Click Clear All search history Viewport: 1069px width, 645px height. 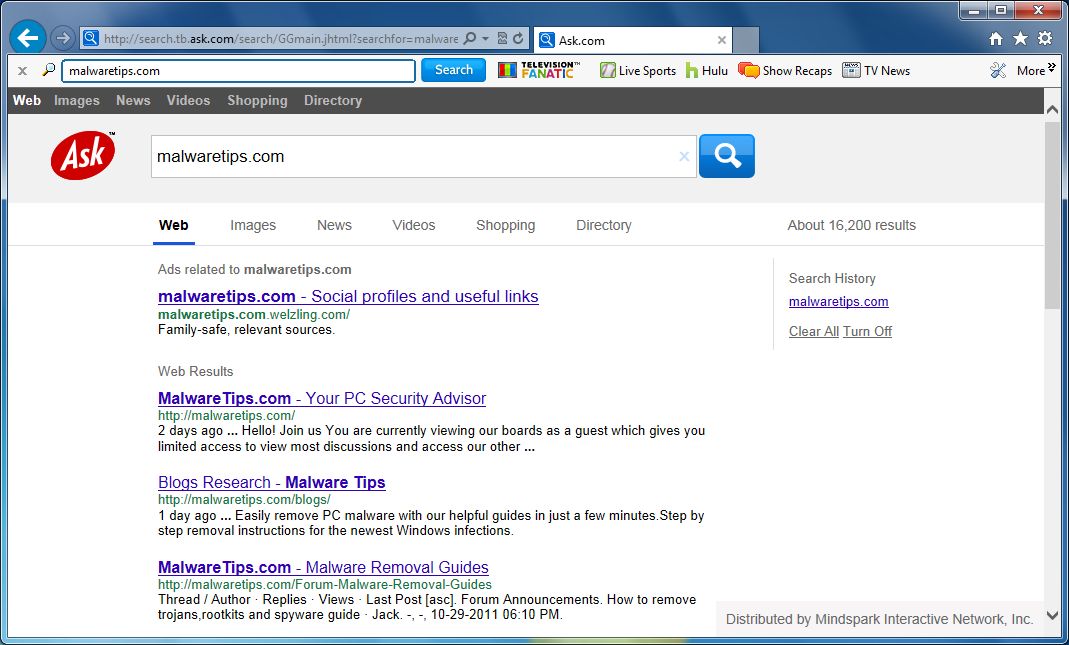[x=813, y=331]
